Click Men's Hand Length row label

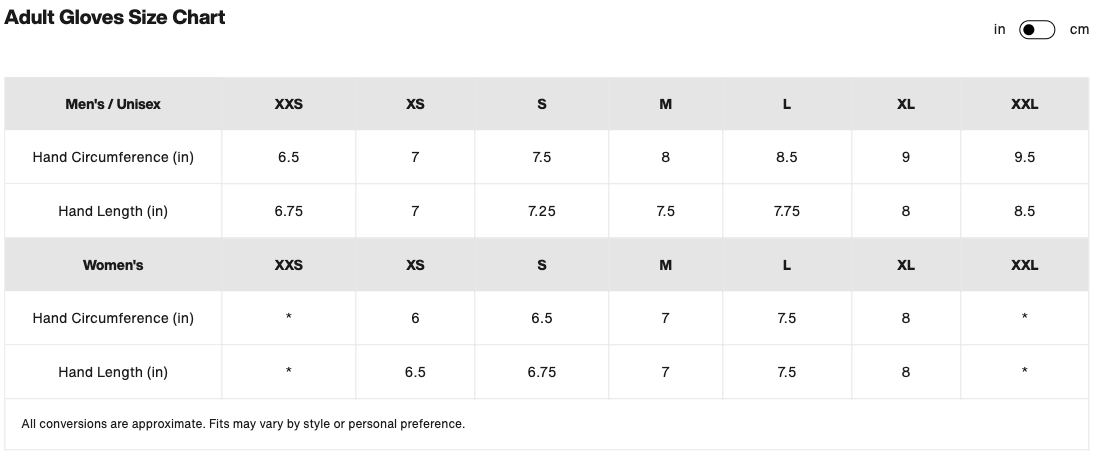pyautogui.click(x=113, y=211)
